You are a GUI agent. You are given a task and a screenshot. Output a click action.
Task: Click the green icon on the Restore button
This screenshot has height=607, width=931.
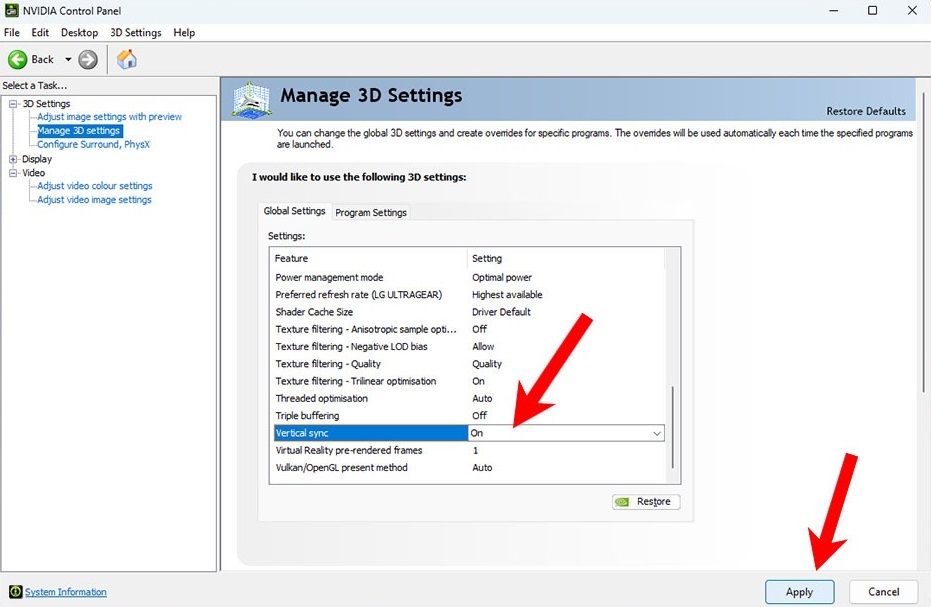(x=622, y=501)
